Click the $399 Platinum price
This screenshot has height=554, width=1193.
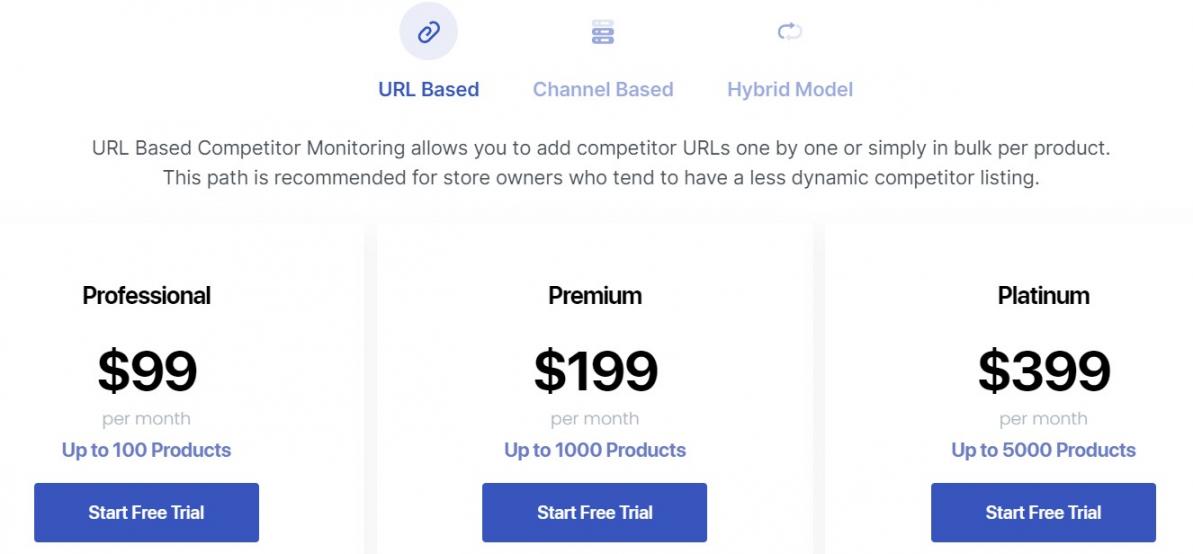tap(1043, 371)
